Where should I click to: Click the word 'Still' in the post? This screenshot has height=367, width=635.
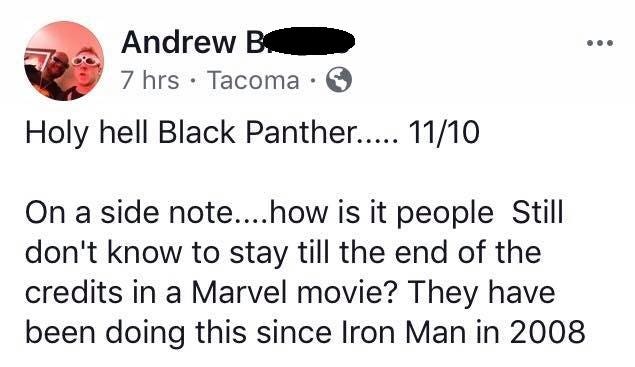[537, 212]
